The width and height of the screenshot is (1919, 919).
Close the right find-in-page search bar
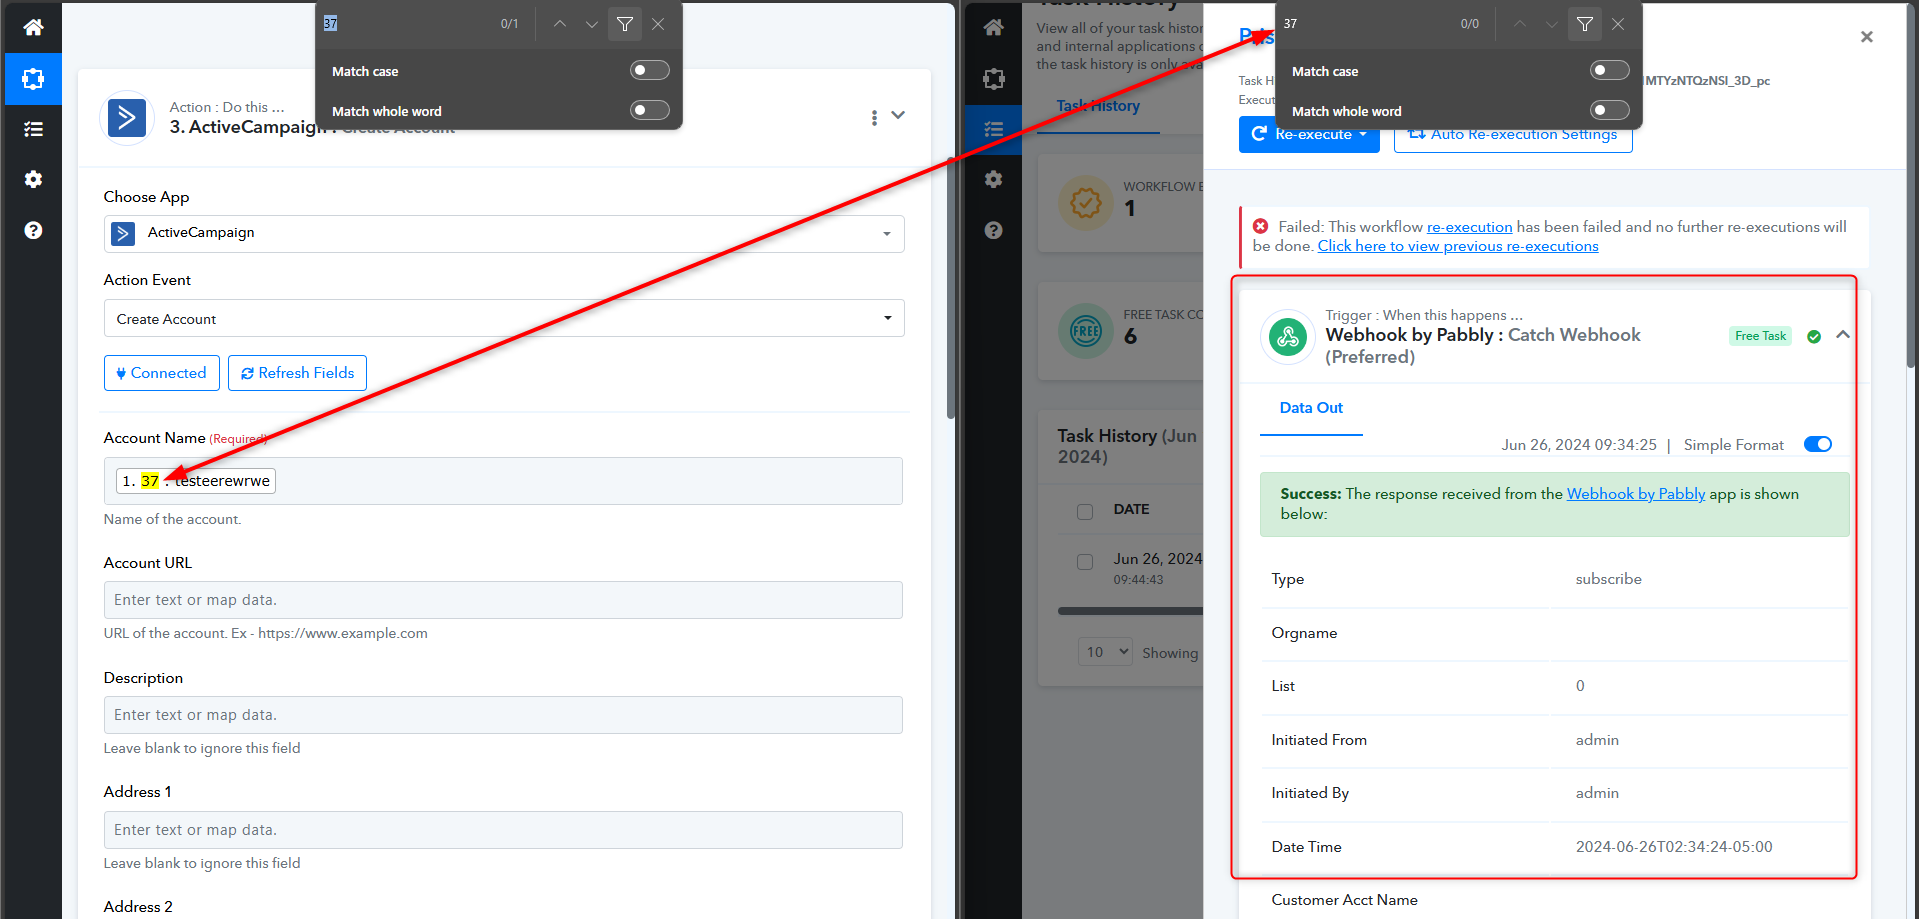click(x=1618, y=24)
